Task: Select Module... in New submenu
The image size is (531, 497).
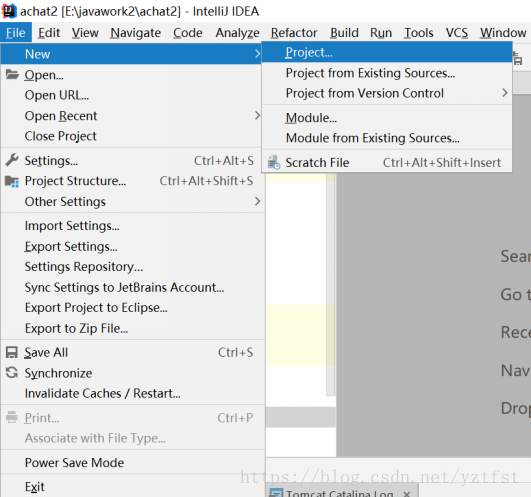Action: [387, 118]
